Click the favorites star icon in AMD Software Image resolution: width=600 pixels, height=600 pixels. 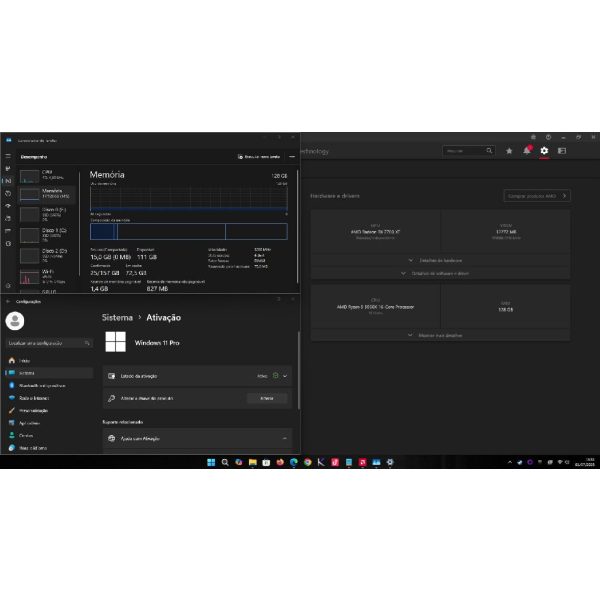509,151
